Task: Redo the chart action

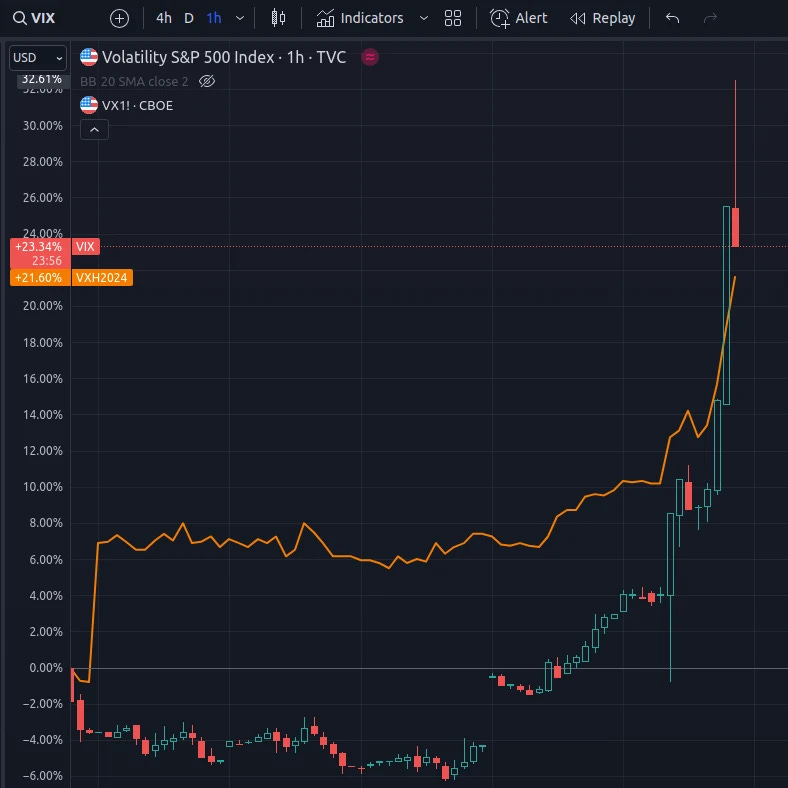Action: tap(710, 18)
